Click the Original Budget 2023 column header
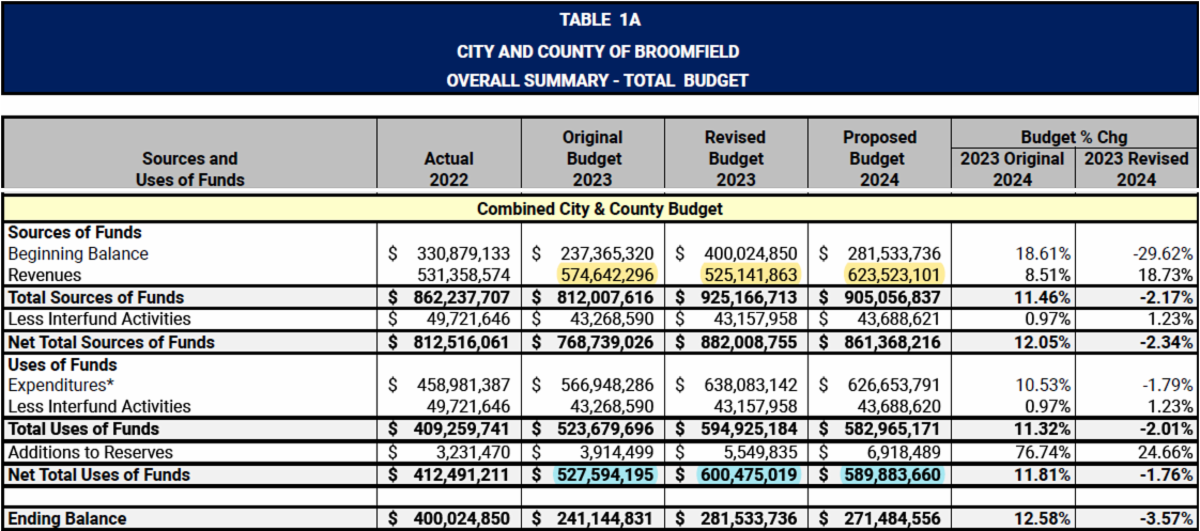The height and width of the screenshot is (531, 1200). (593, 158)
